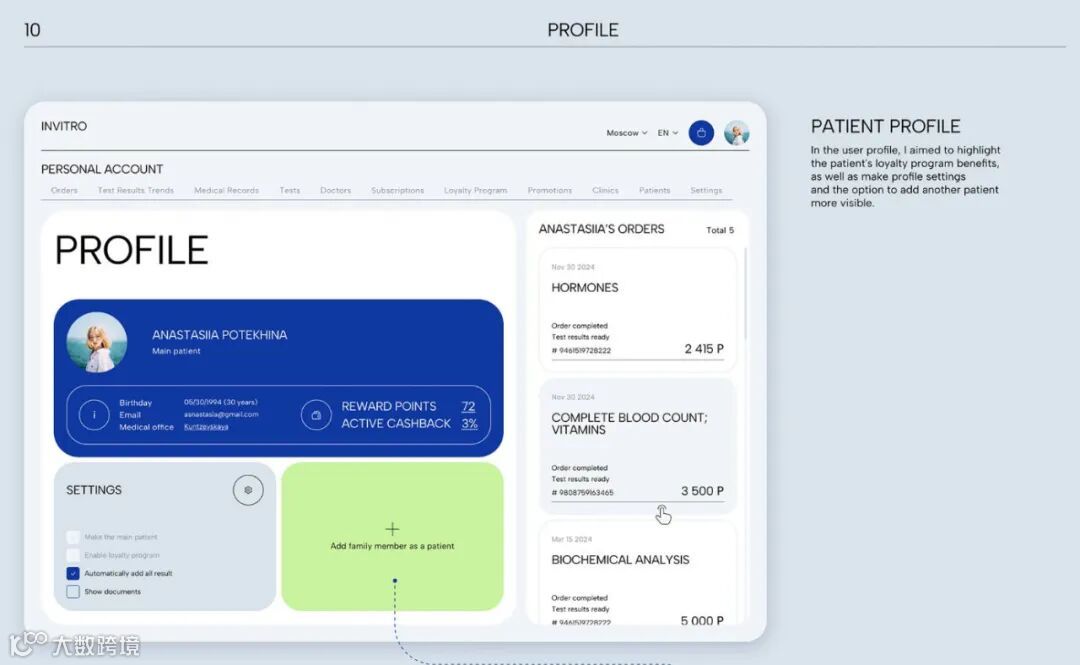Go to the Orders tab
This screenshot has height=665, width=1080.
[64, 190]
